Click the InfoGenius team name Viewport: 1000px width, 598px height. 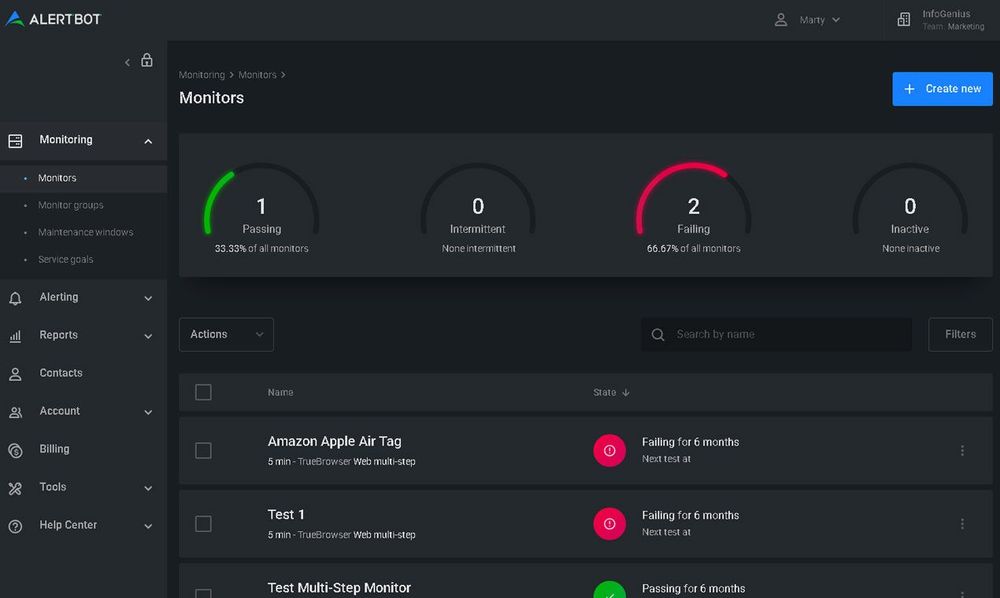[x=946, y=14]
